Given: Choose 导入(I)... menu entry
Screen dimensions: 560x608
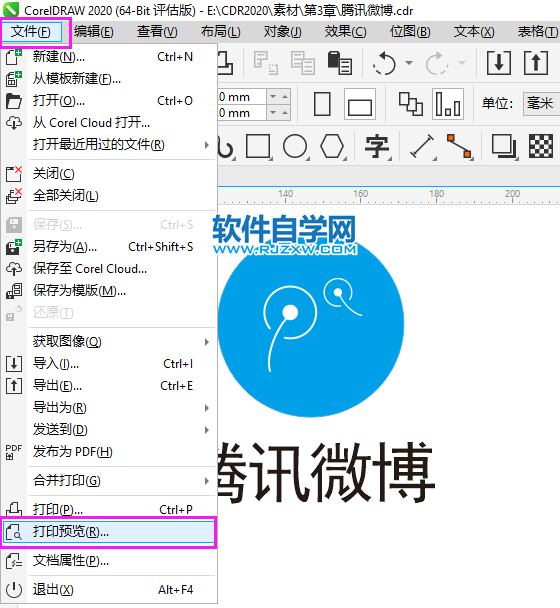Looking at the screenshot, I should coord(109,364).
